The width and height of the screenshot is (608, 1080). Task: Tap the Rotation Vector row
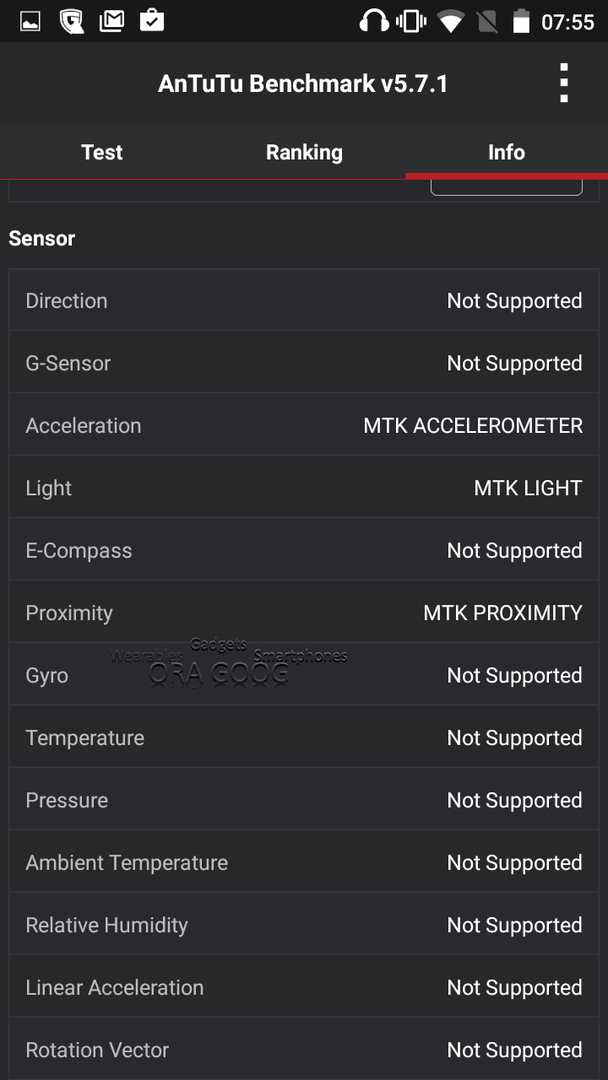(304, 1050)
